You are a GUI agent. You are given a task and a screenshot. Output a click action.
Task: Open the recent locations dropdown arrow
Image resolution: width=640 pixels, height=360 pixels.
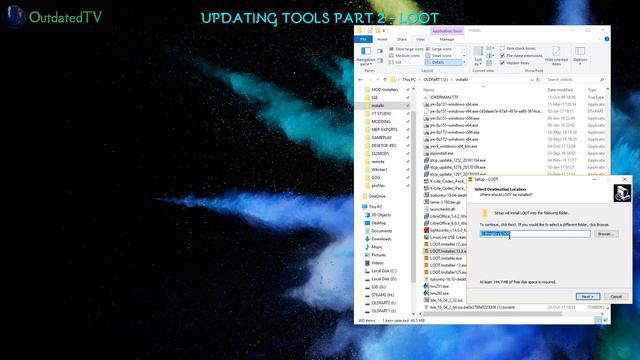[378, 80]
